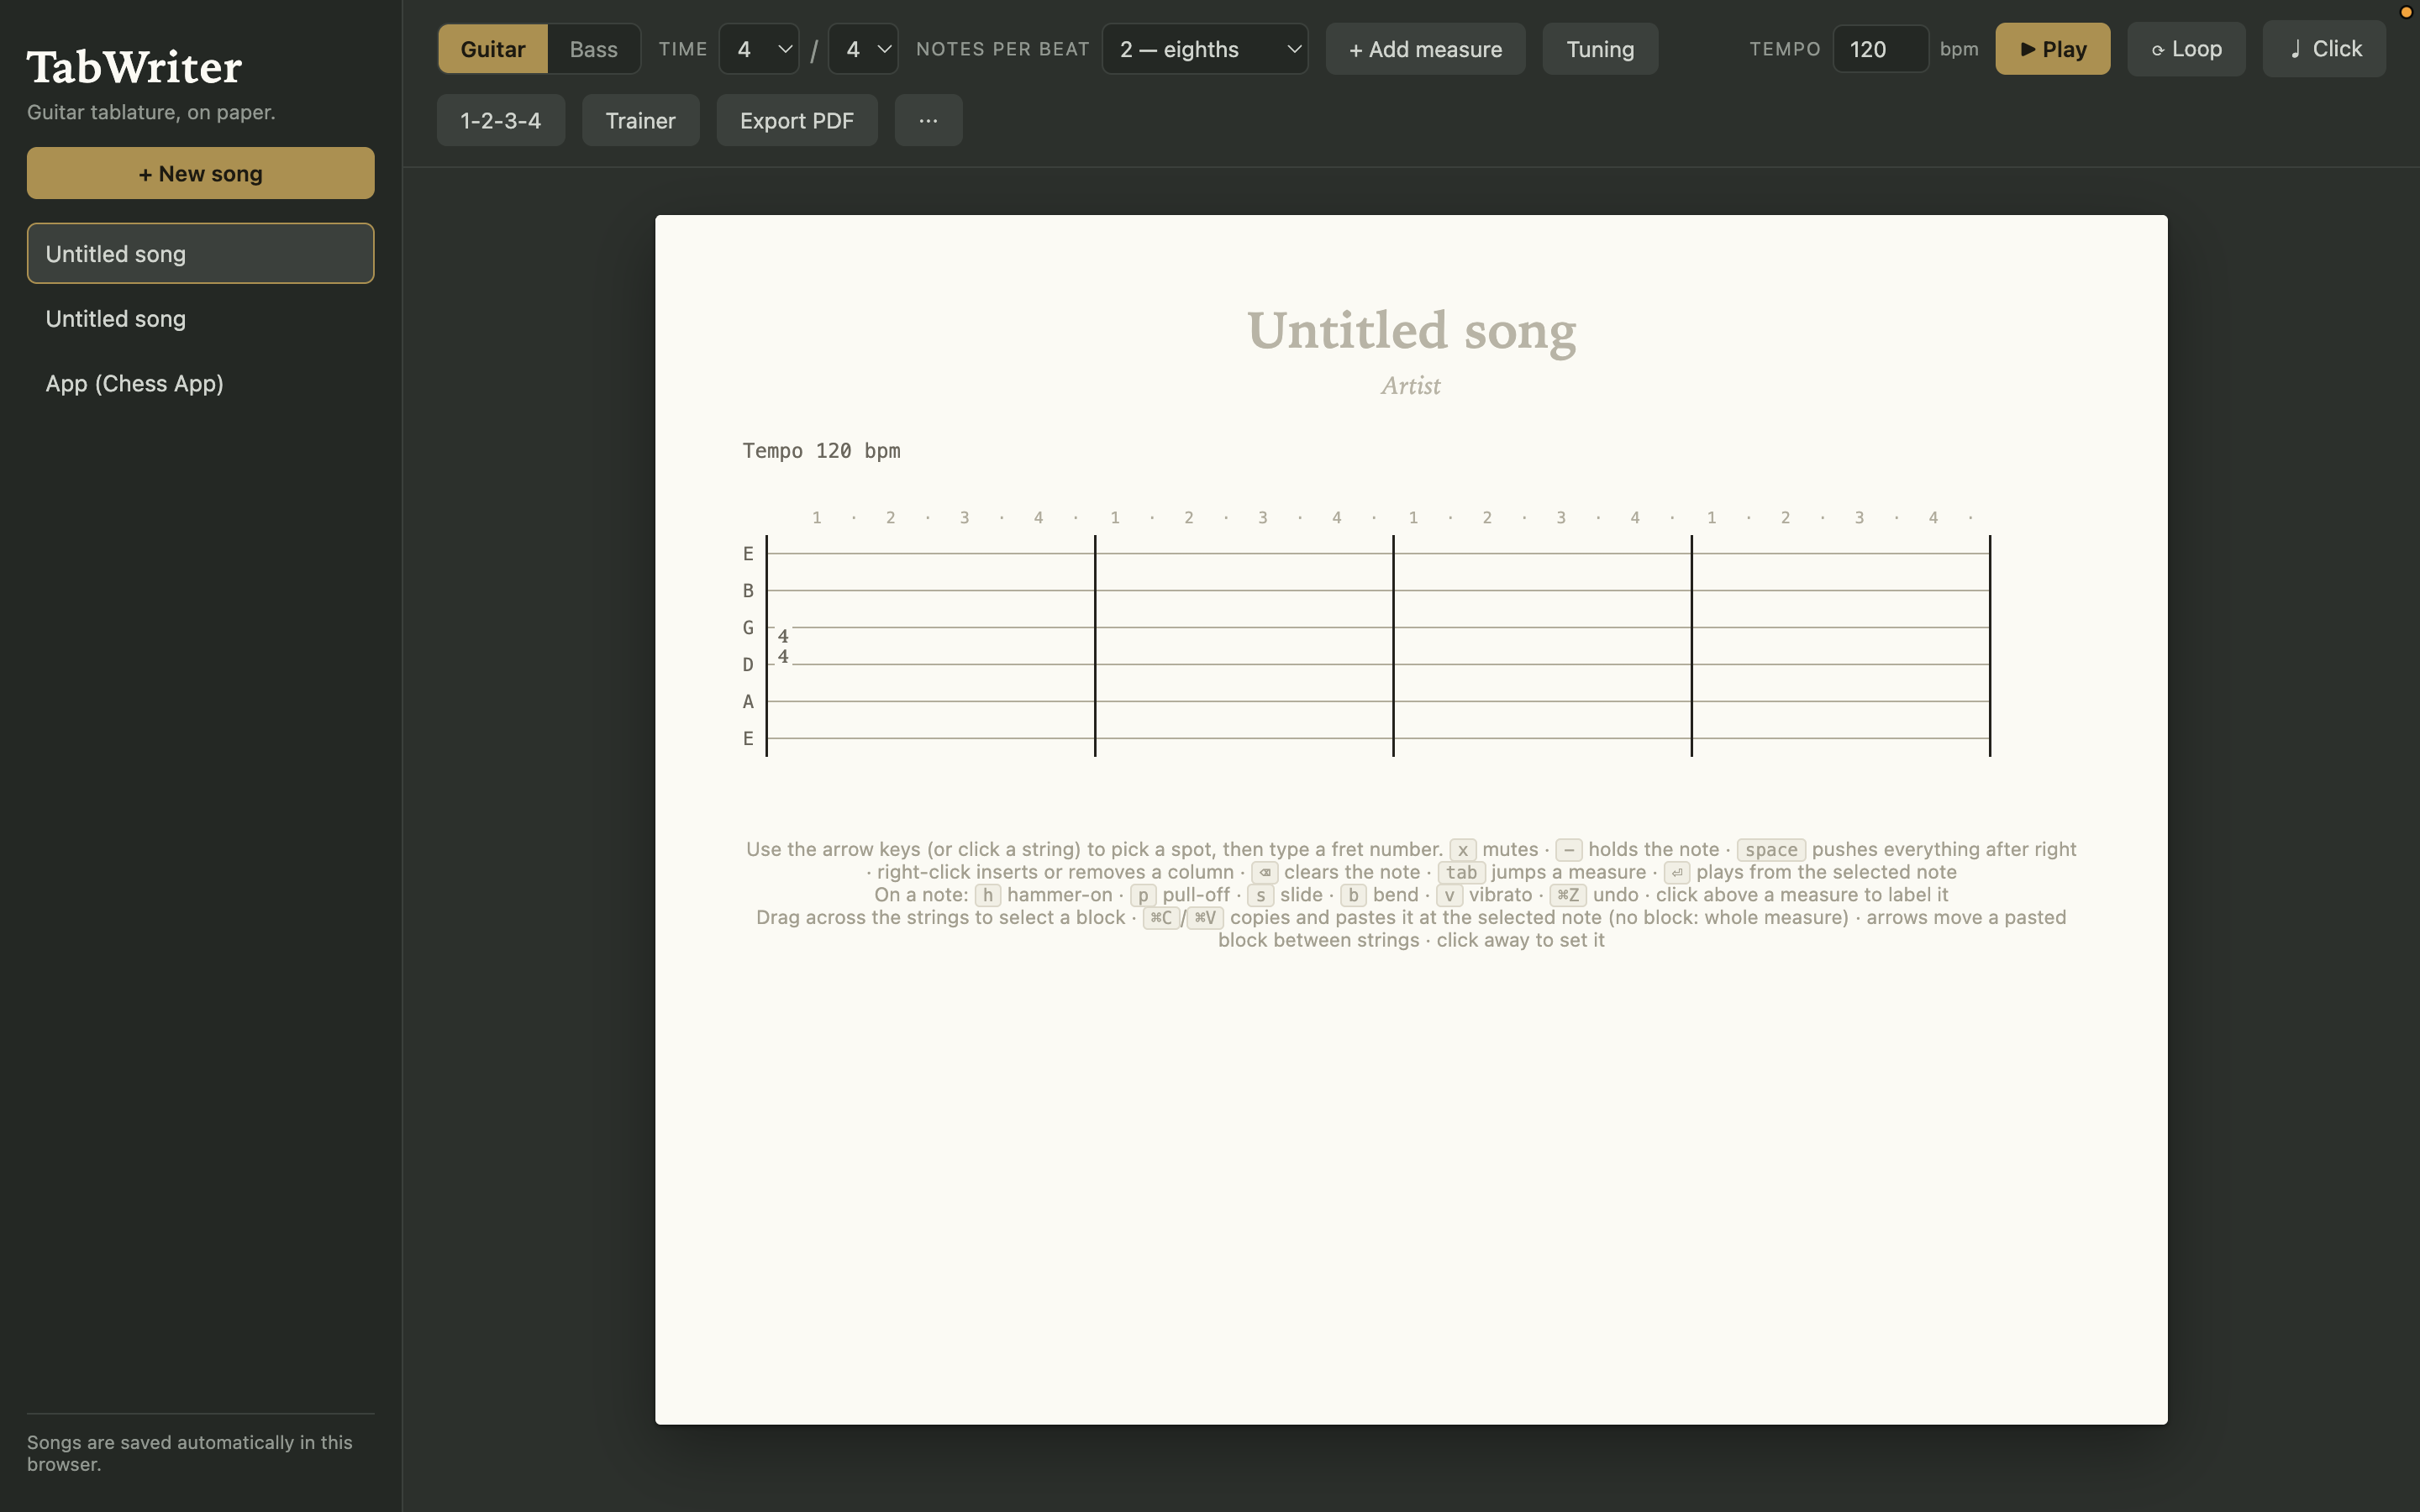
Task: Click the high E string label
Action: tap(748, 554)
